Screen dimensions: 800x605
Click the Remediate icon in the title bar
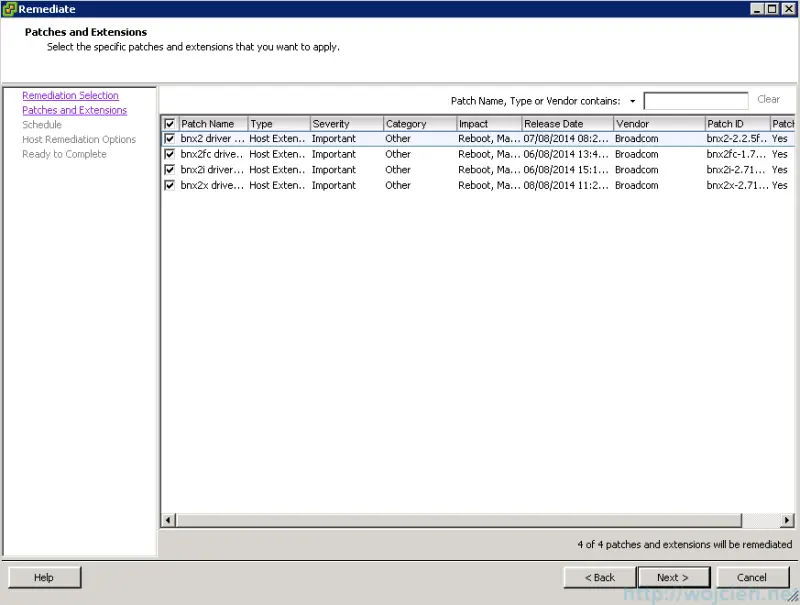point(10,9)
